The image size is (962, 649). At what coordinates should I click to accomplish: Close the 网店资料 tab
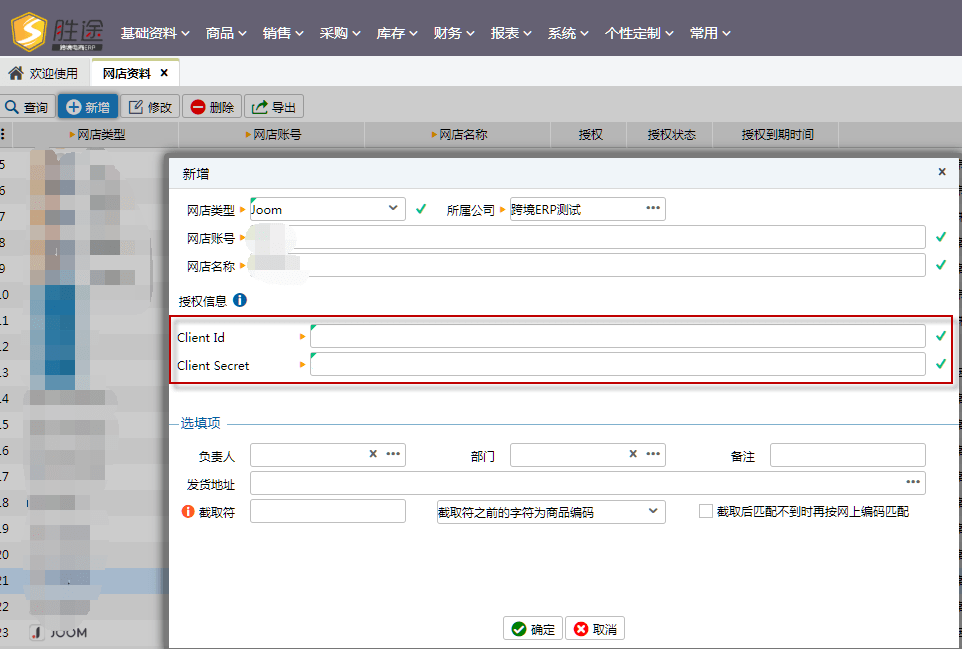(164, 73)
